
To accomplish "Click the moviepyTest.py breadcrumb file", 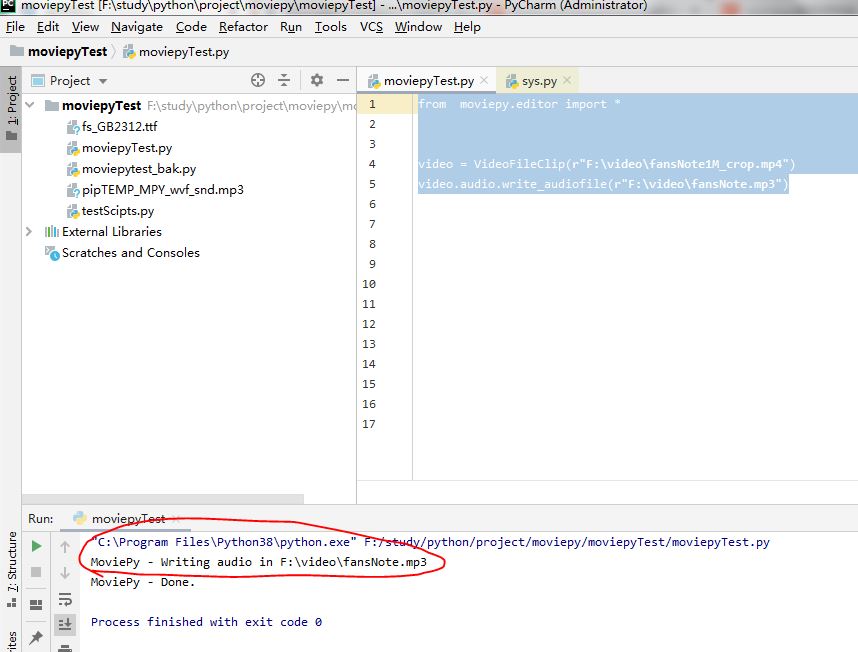I will point(176,52).
